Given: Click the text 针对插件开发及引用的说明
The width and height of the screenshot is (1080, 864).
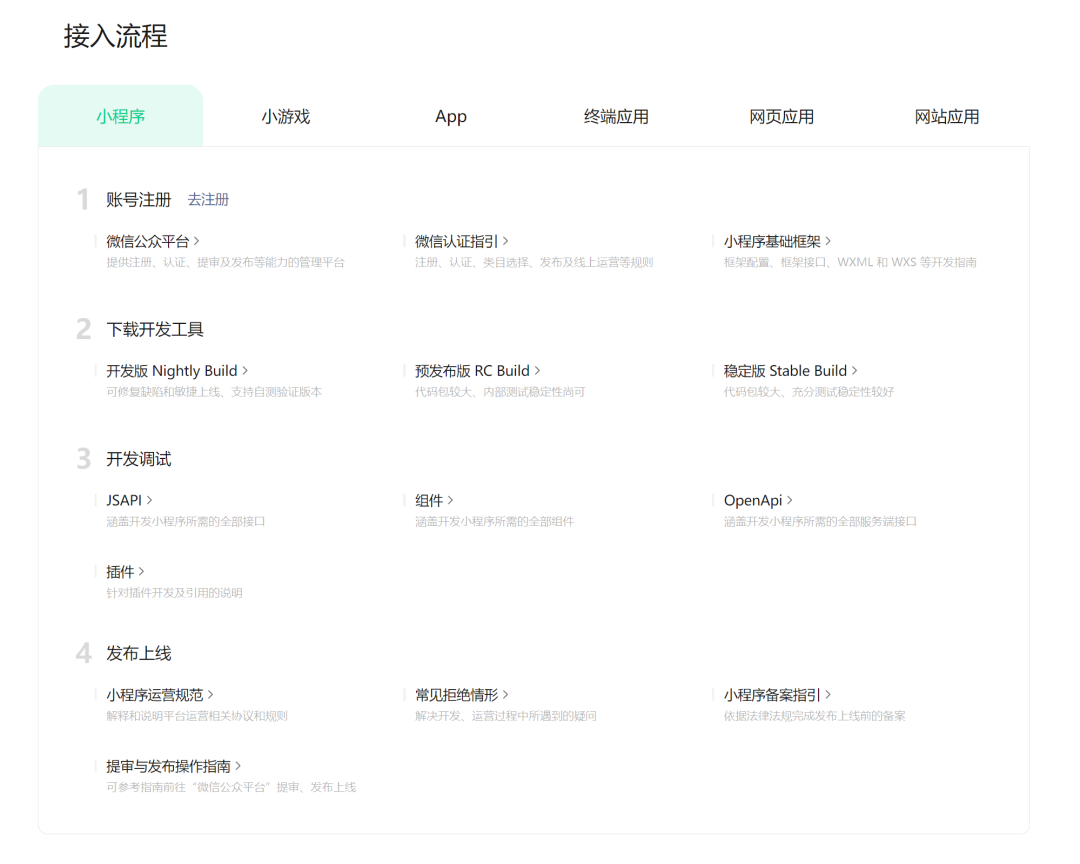Looking at the screenshot, I should point(174,593).
